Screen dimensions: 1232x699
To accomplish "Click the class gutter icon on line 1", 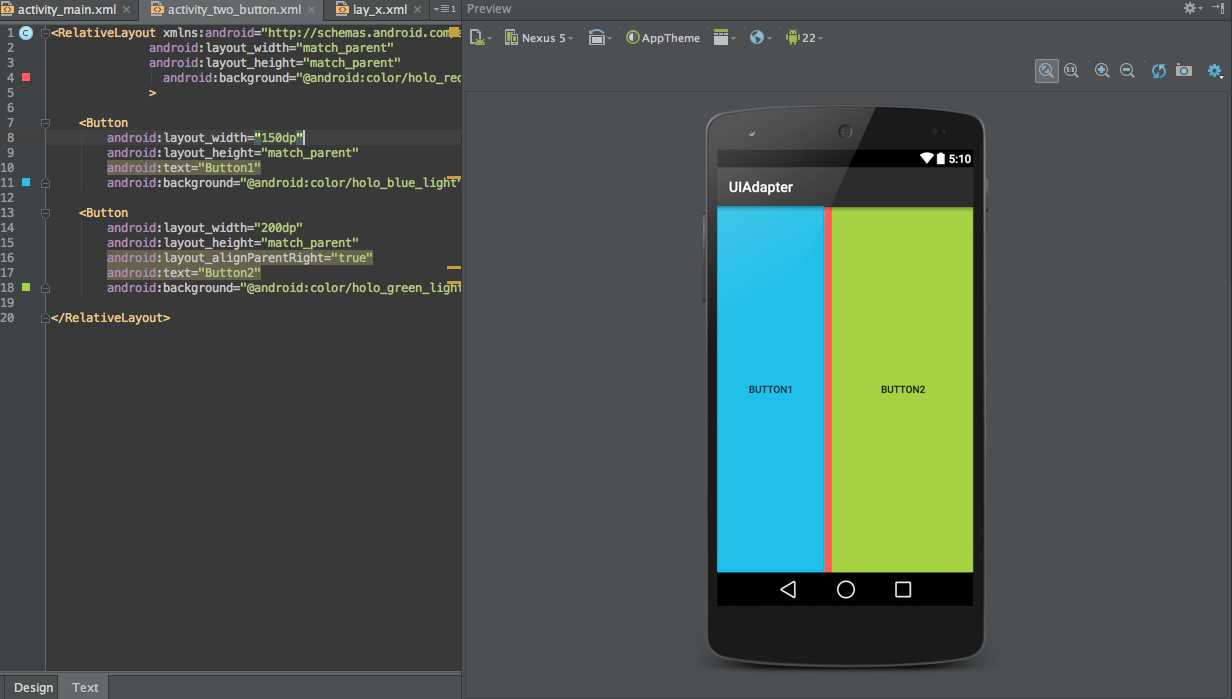I will [x=26, y=33].
